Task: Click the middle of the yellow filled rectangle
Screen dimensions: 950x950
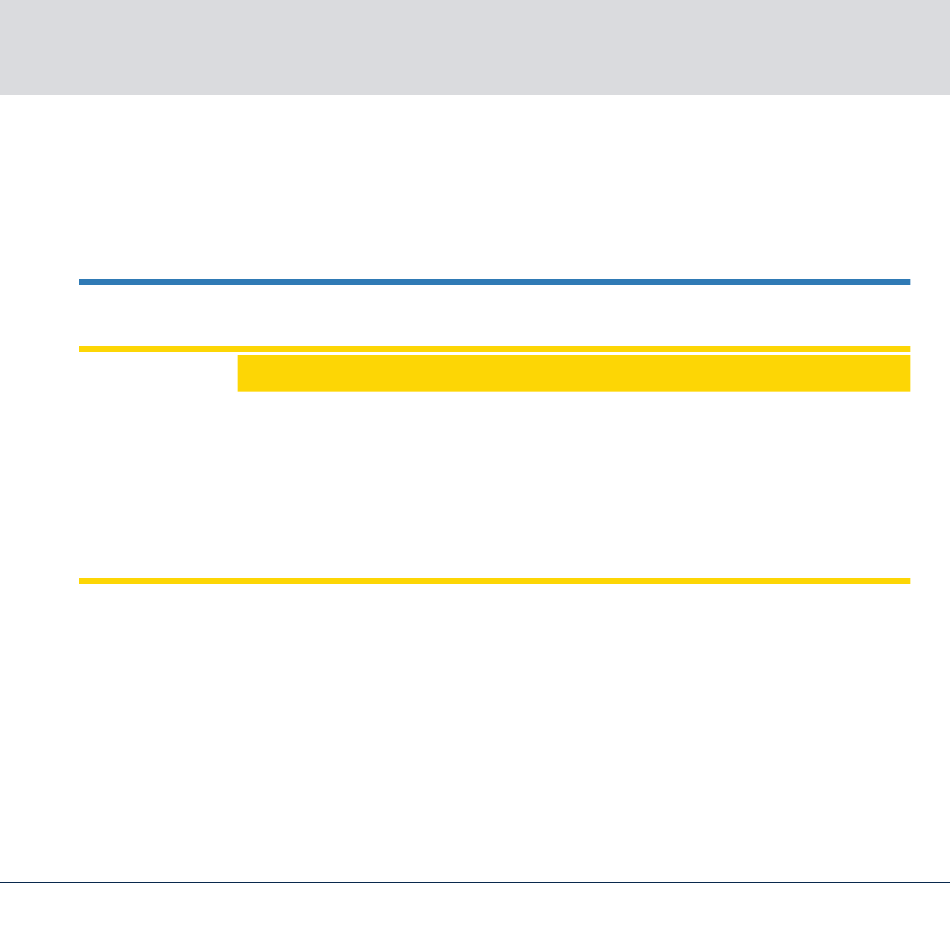Action: coord(573,373)
